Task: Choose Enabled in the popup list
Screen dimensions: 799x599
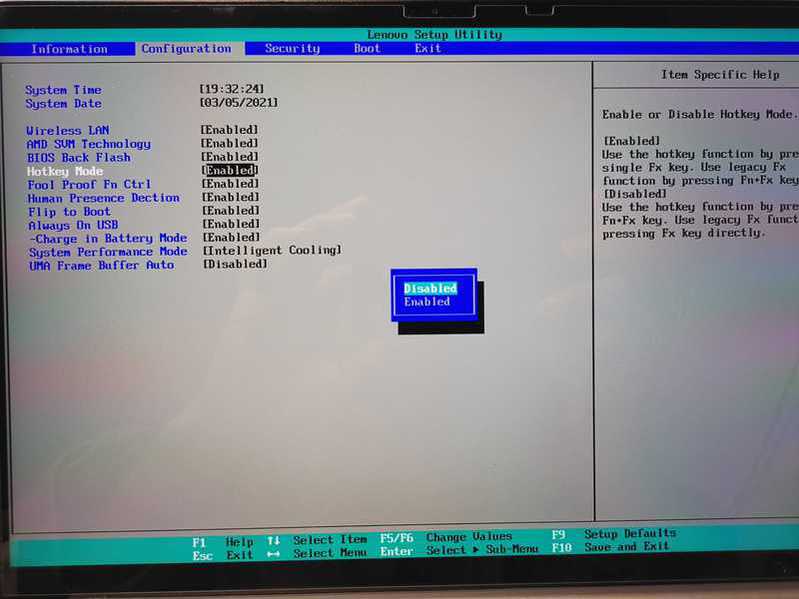Action: [x=427, y=302]
